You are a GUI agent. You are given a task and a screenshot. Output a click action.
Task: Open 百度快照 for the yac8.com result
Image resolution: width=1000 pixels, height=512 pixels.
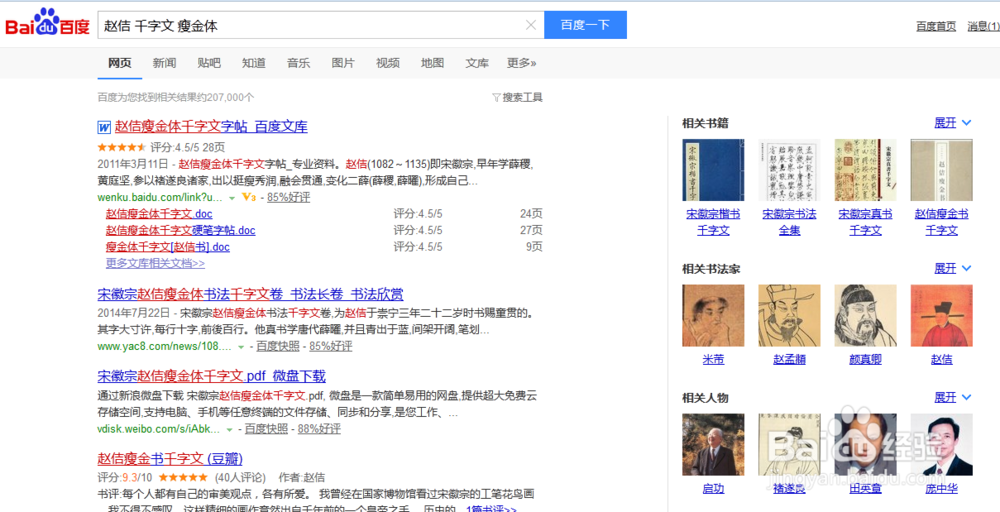pyautogui.click(x=277, y=346)
